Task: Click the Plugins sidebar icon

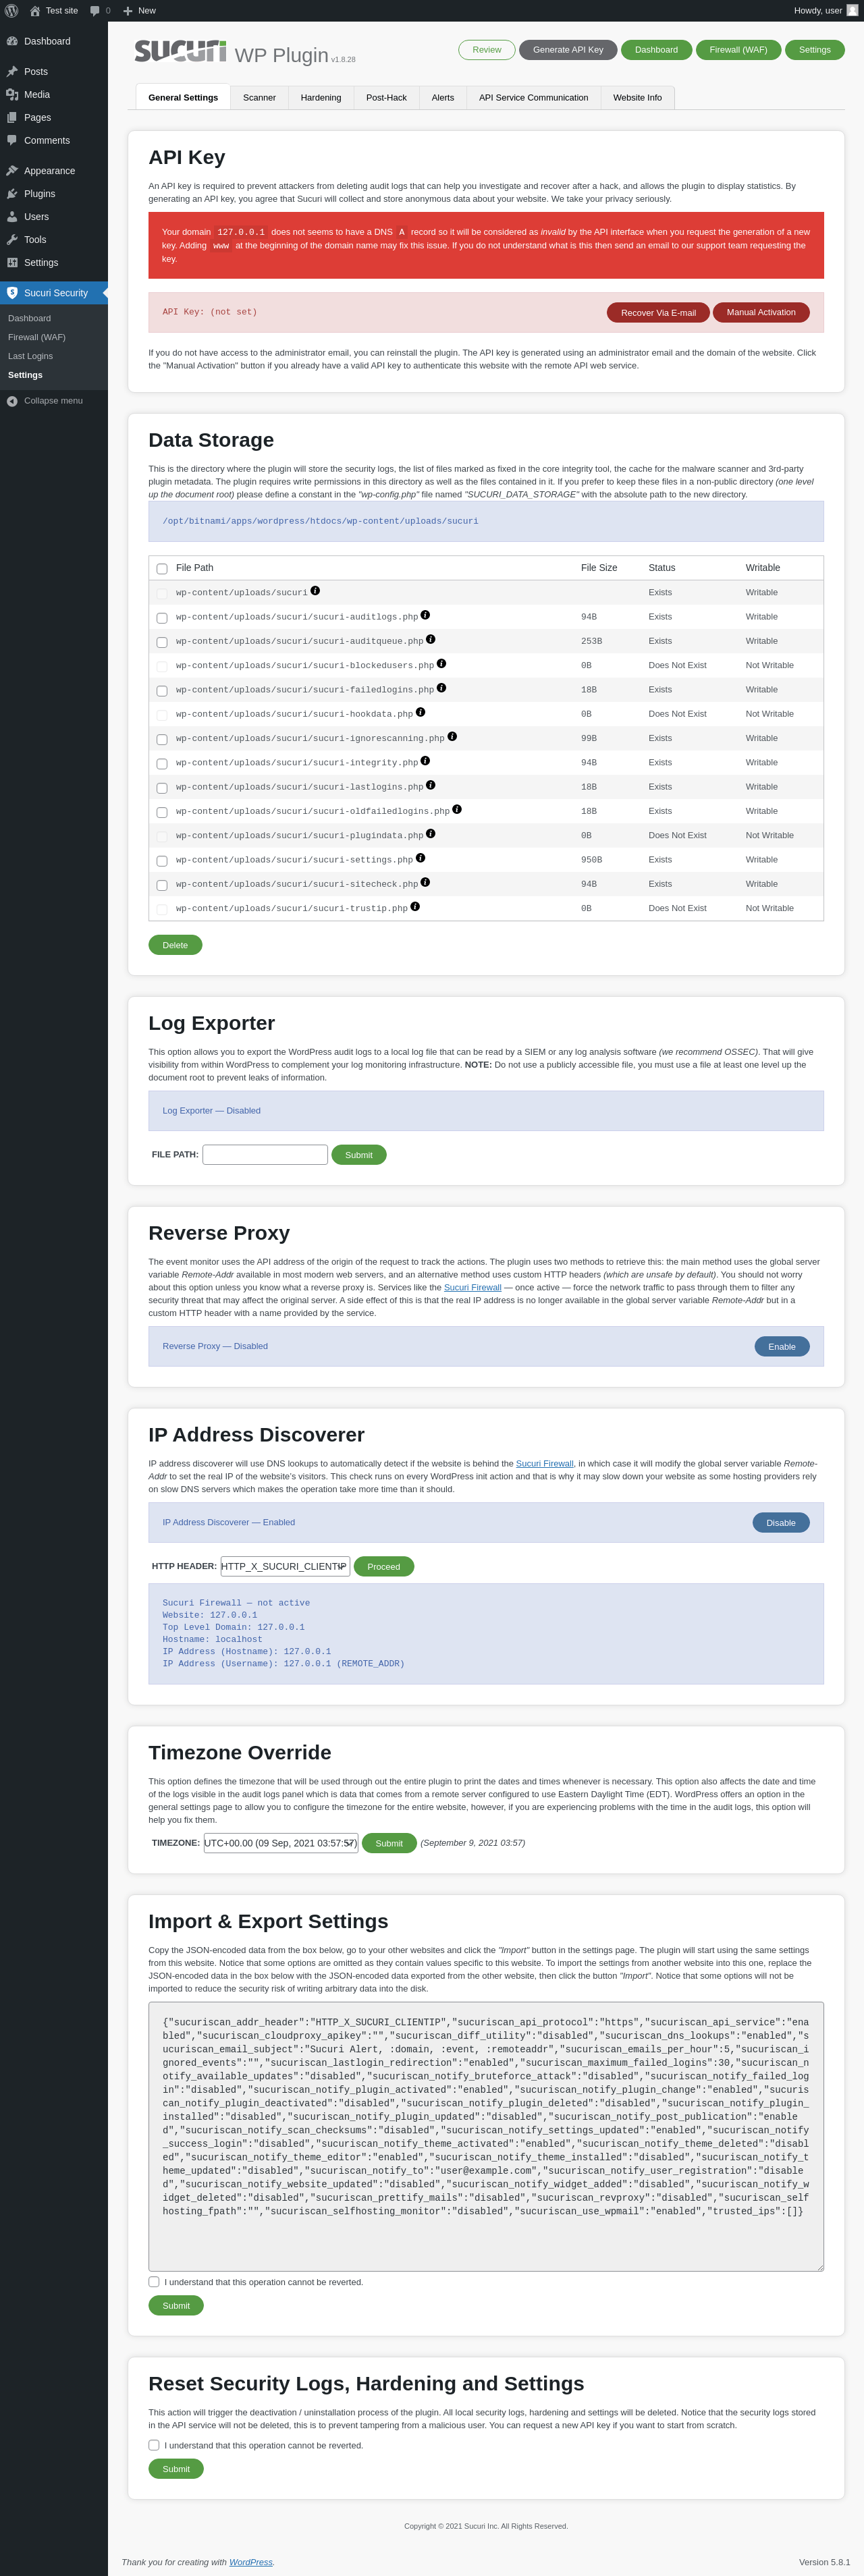Action: (12, 194)
